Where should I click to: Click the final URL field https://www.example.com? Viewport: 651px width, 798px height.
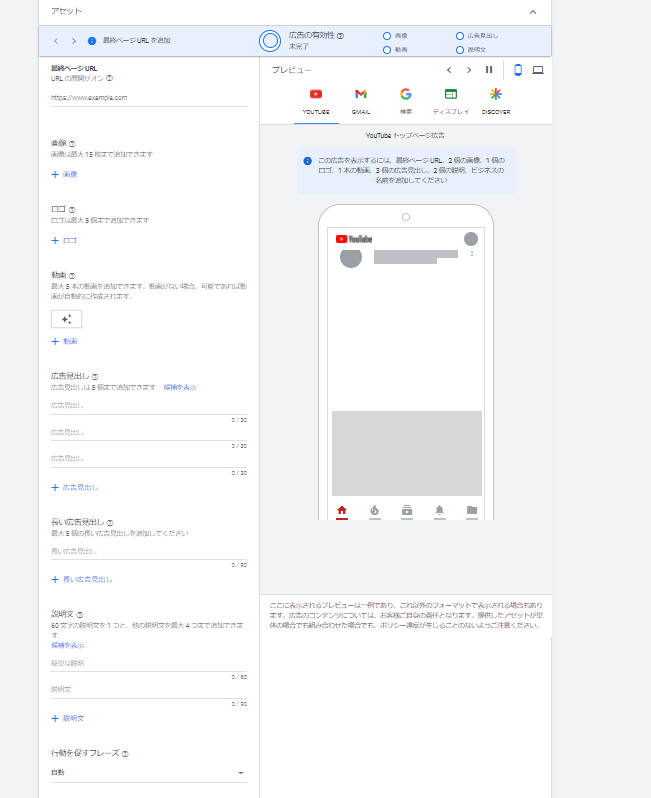tap(149, 98)
